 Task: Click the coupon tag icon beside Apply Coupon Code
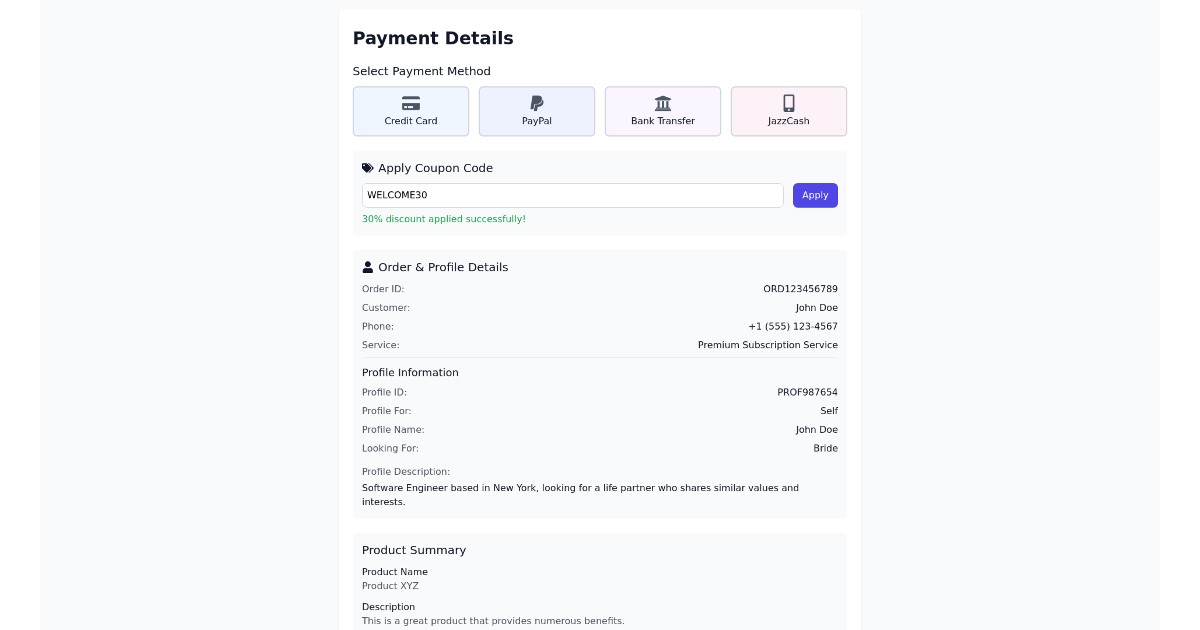367,167
